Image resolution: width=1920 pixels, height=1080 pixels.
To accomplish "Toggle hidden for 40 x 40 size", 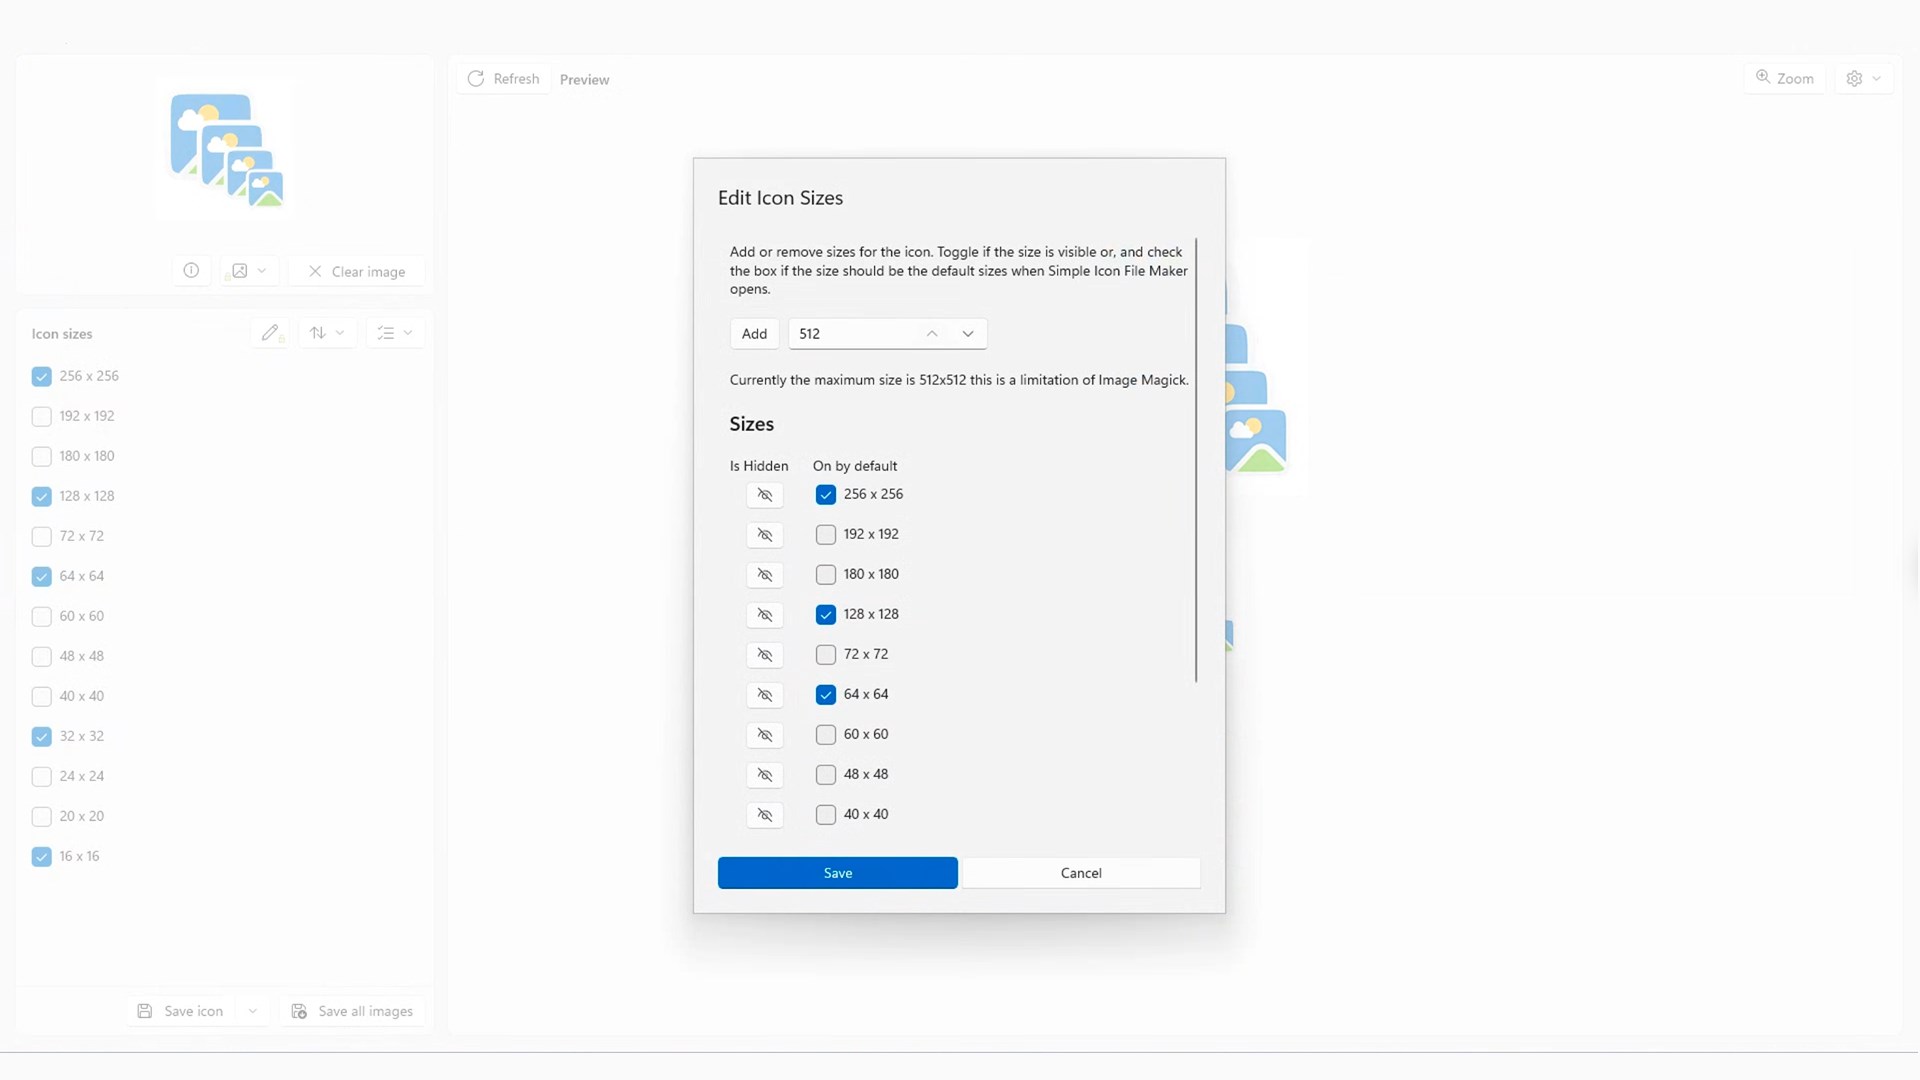I will pos(765,815).
